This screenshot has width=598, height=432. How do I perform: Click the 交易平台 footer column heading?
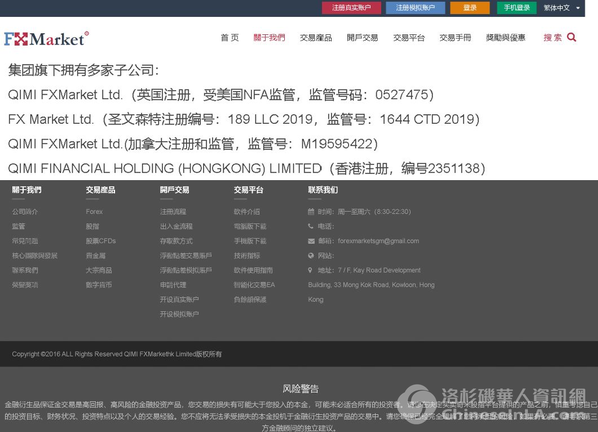tap(249, 190)
